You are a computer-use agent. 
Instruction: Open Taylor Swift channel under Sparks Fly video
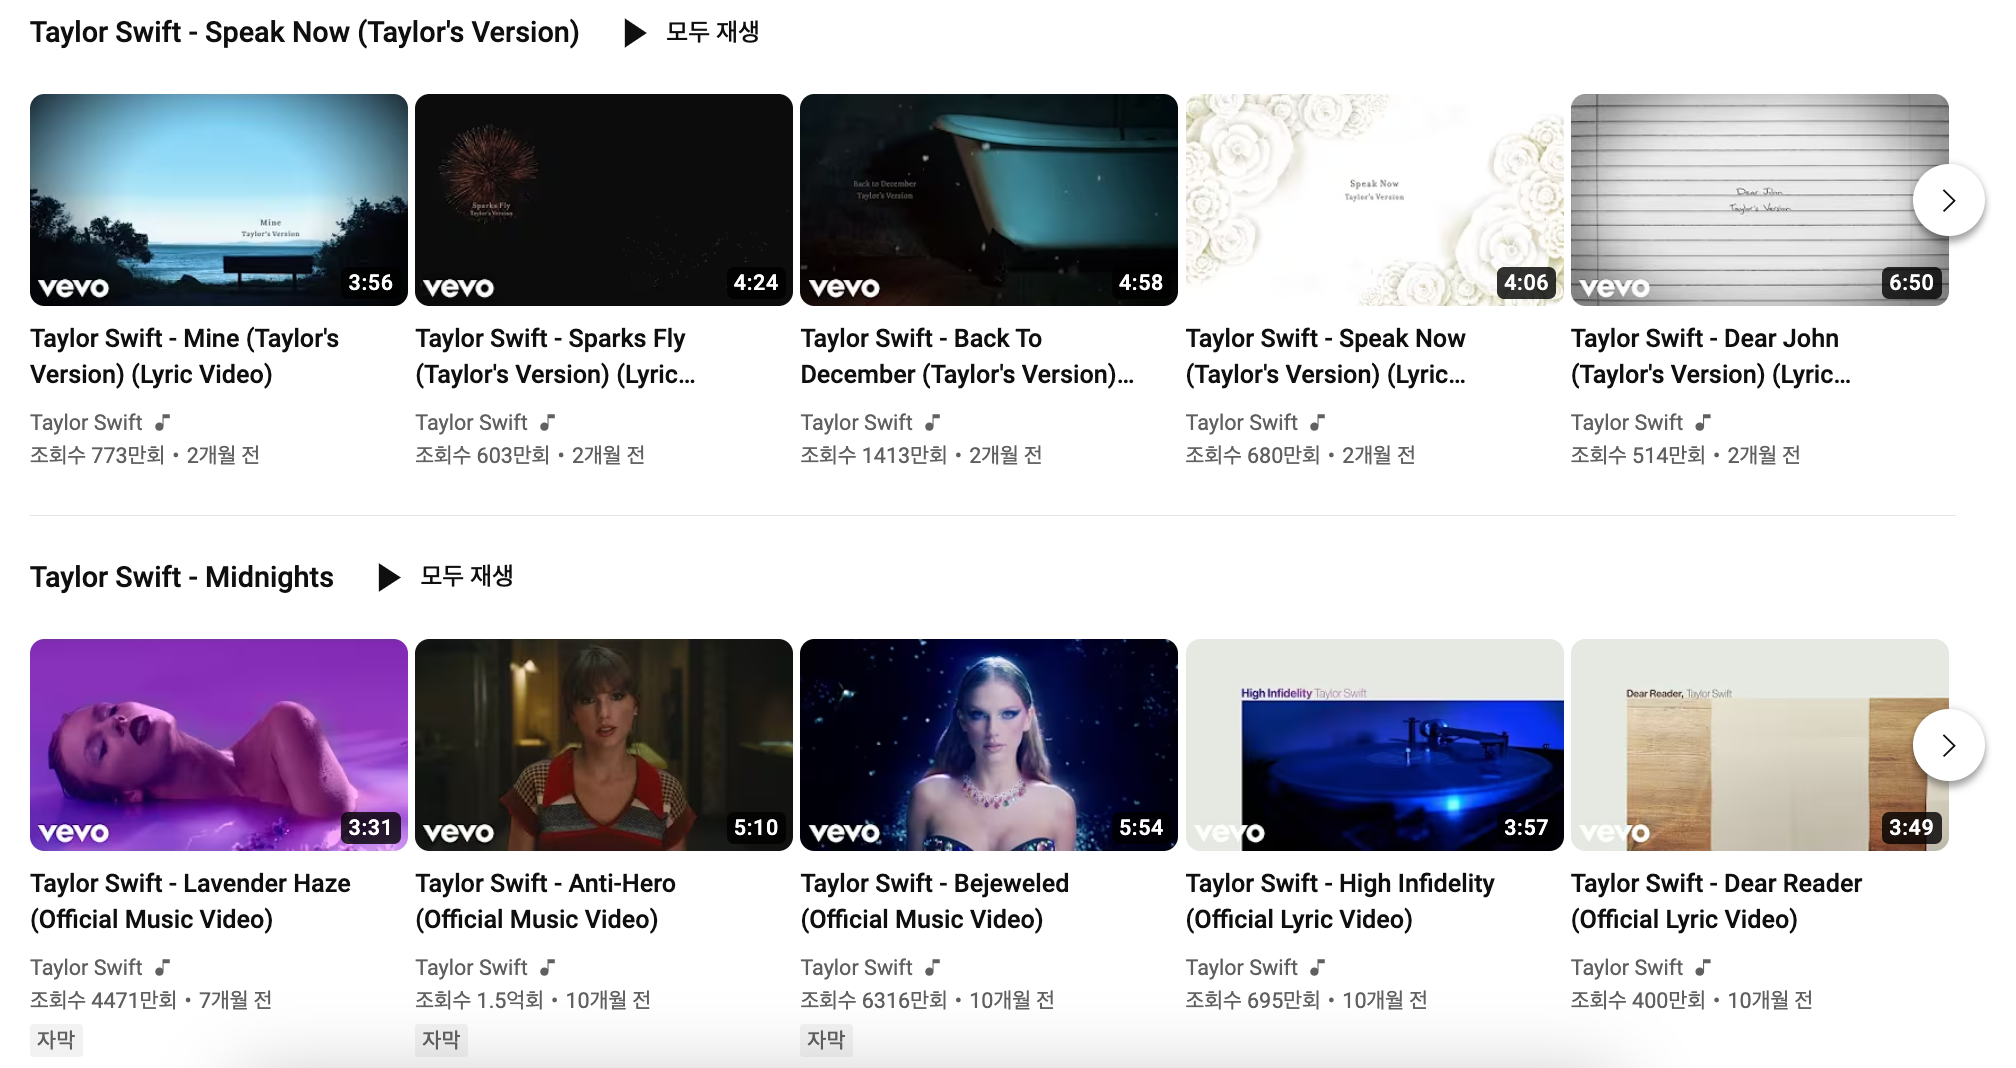(471, 422)
